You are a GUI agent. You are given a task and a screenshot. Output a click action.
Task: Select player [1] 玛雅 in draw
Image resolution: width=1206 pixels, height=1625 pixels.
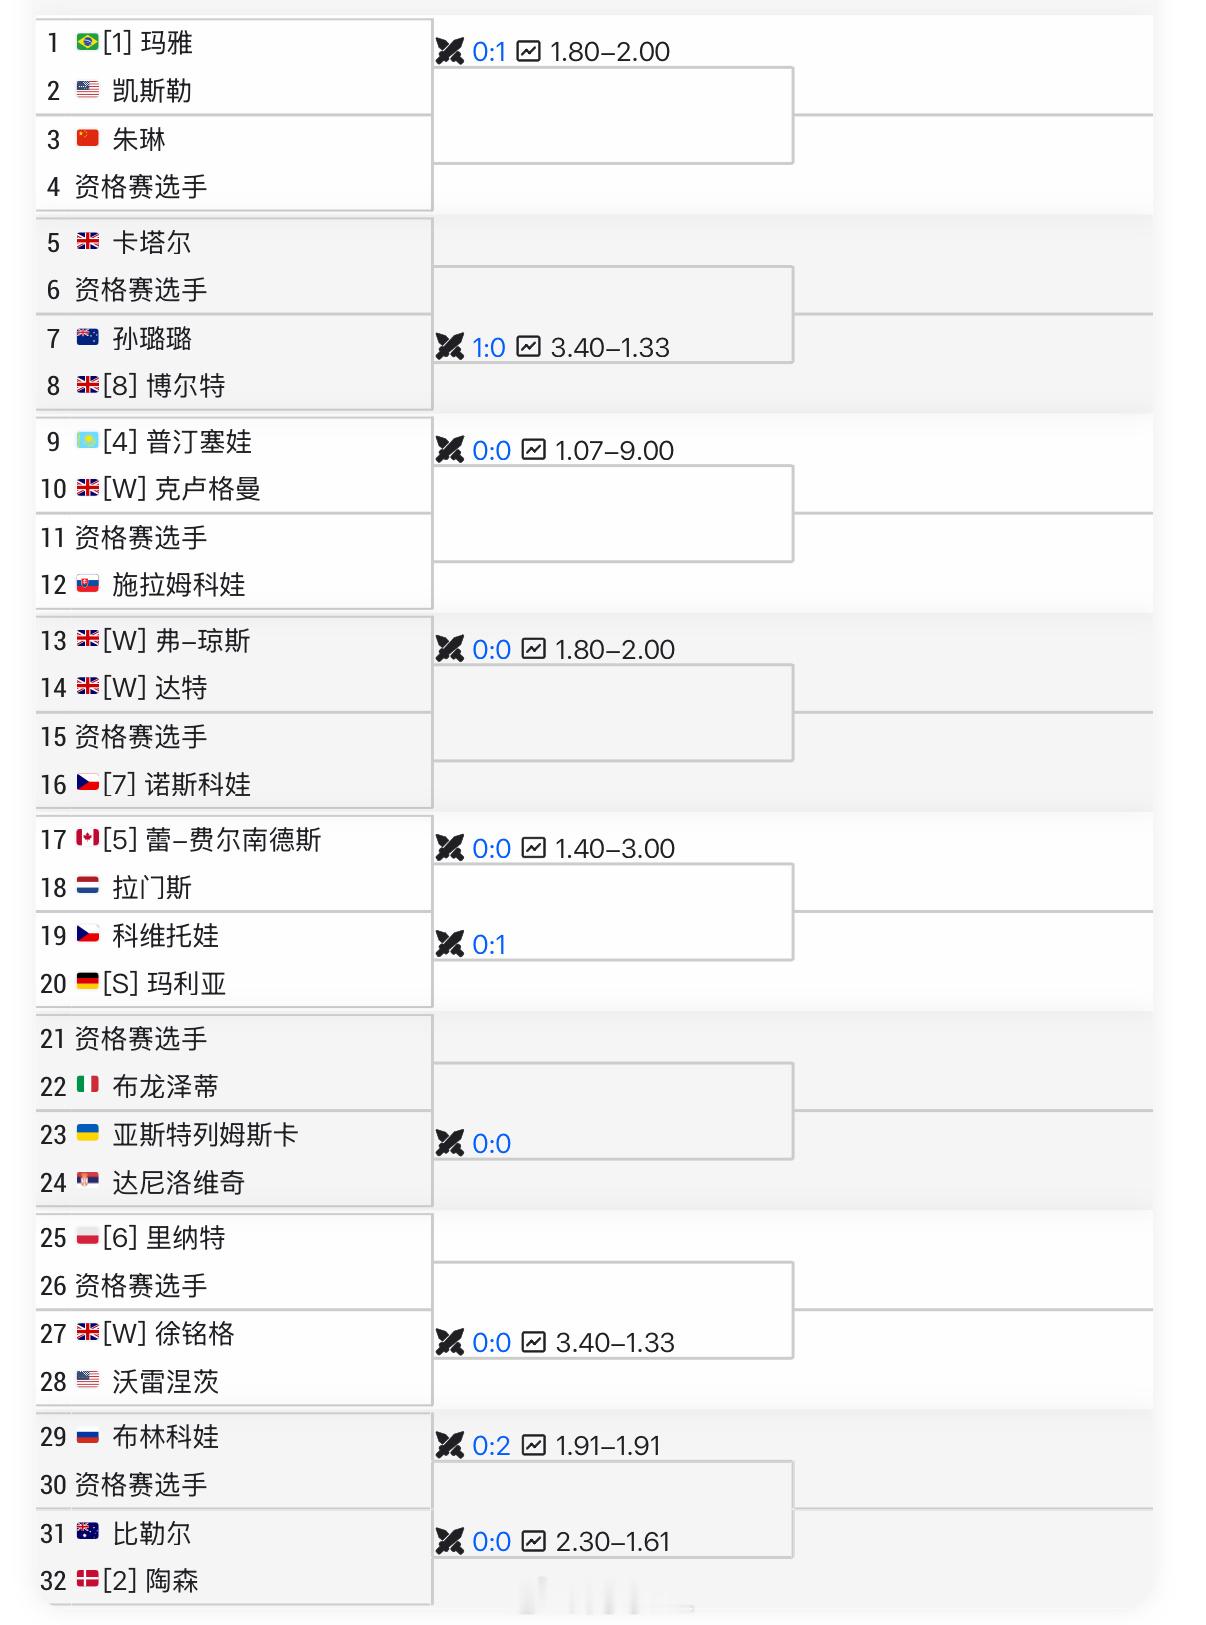coord(148,43)
